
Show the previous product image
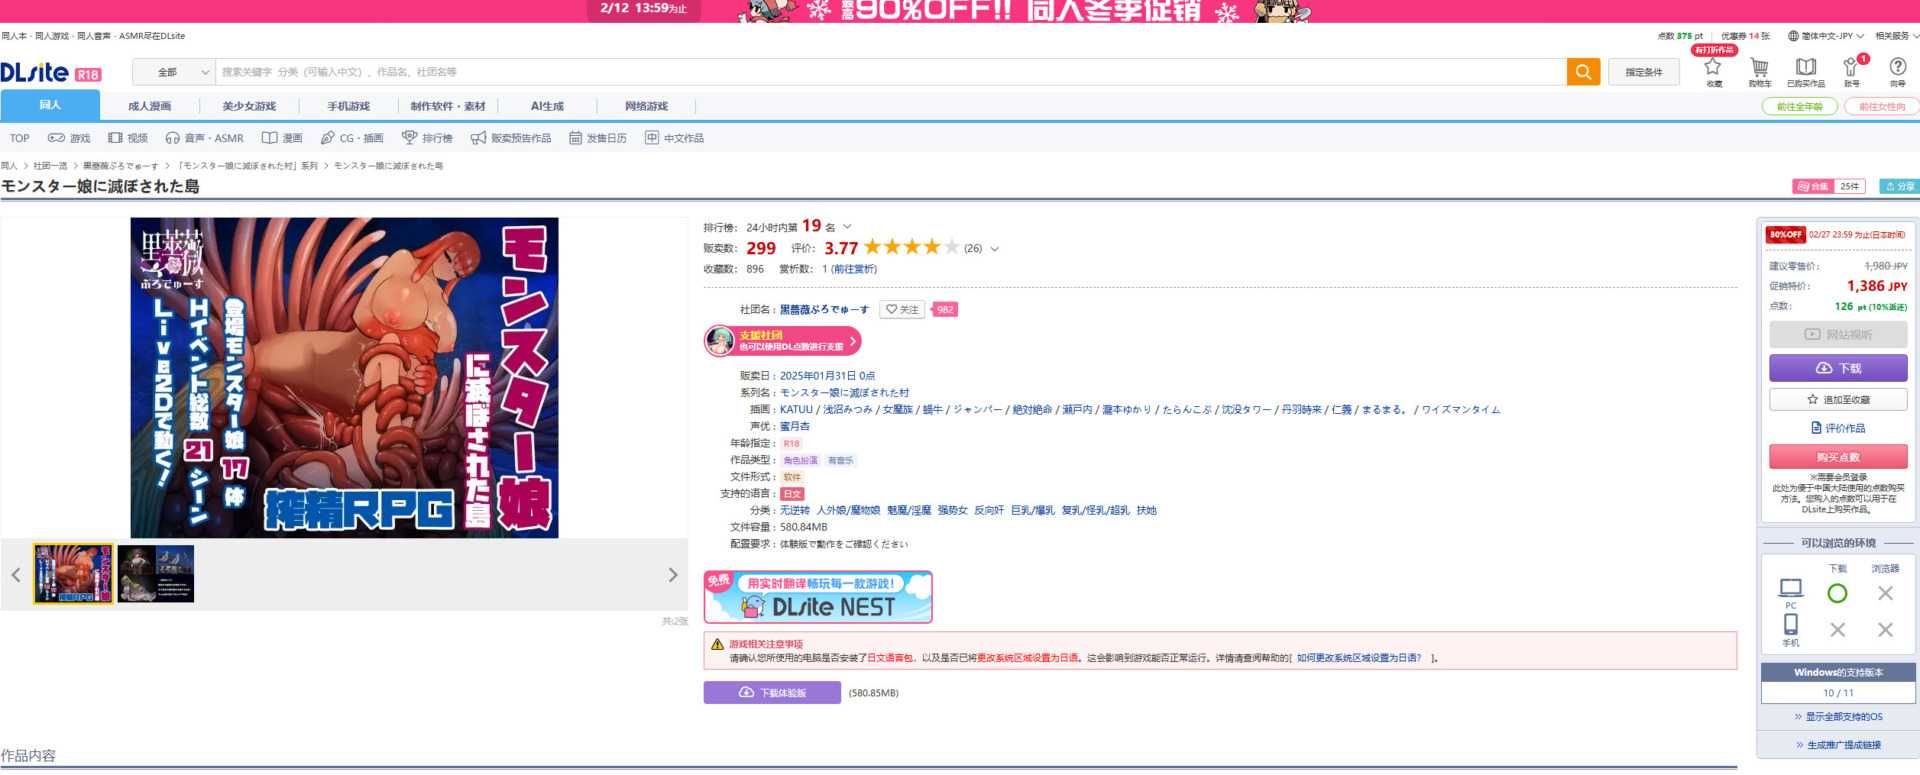coord(16,575)
